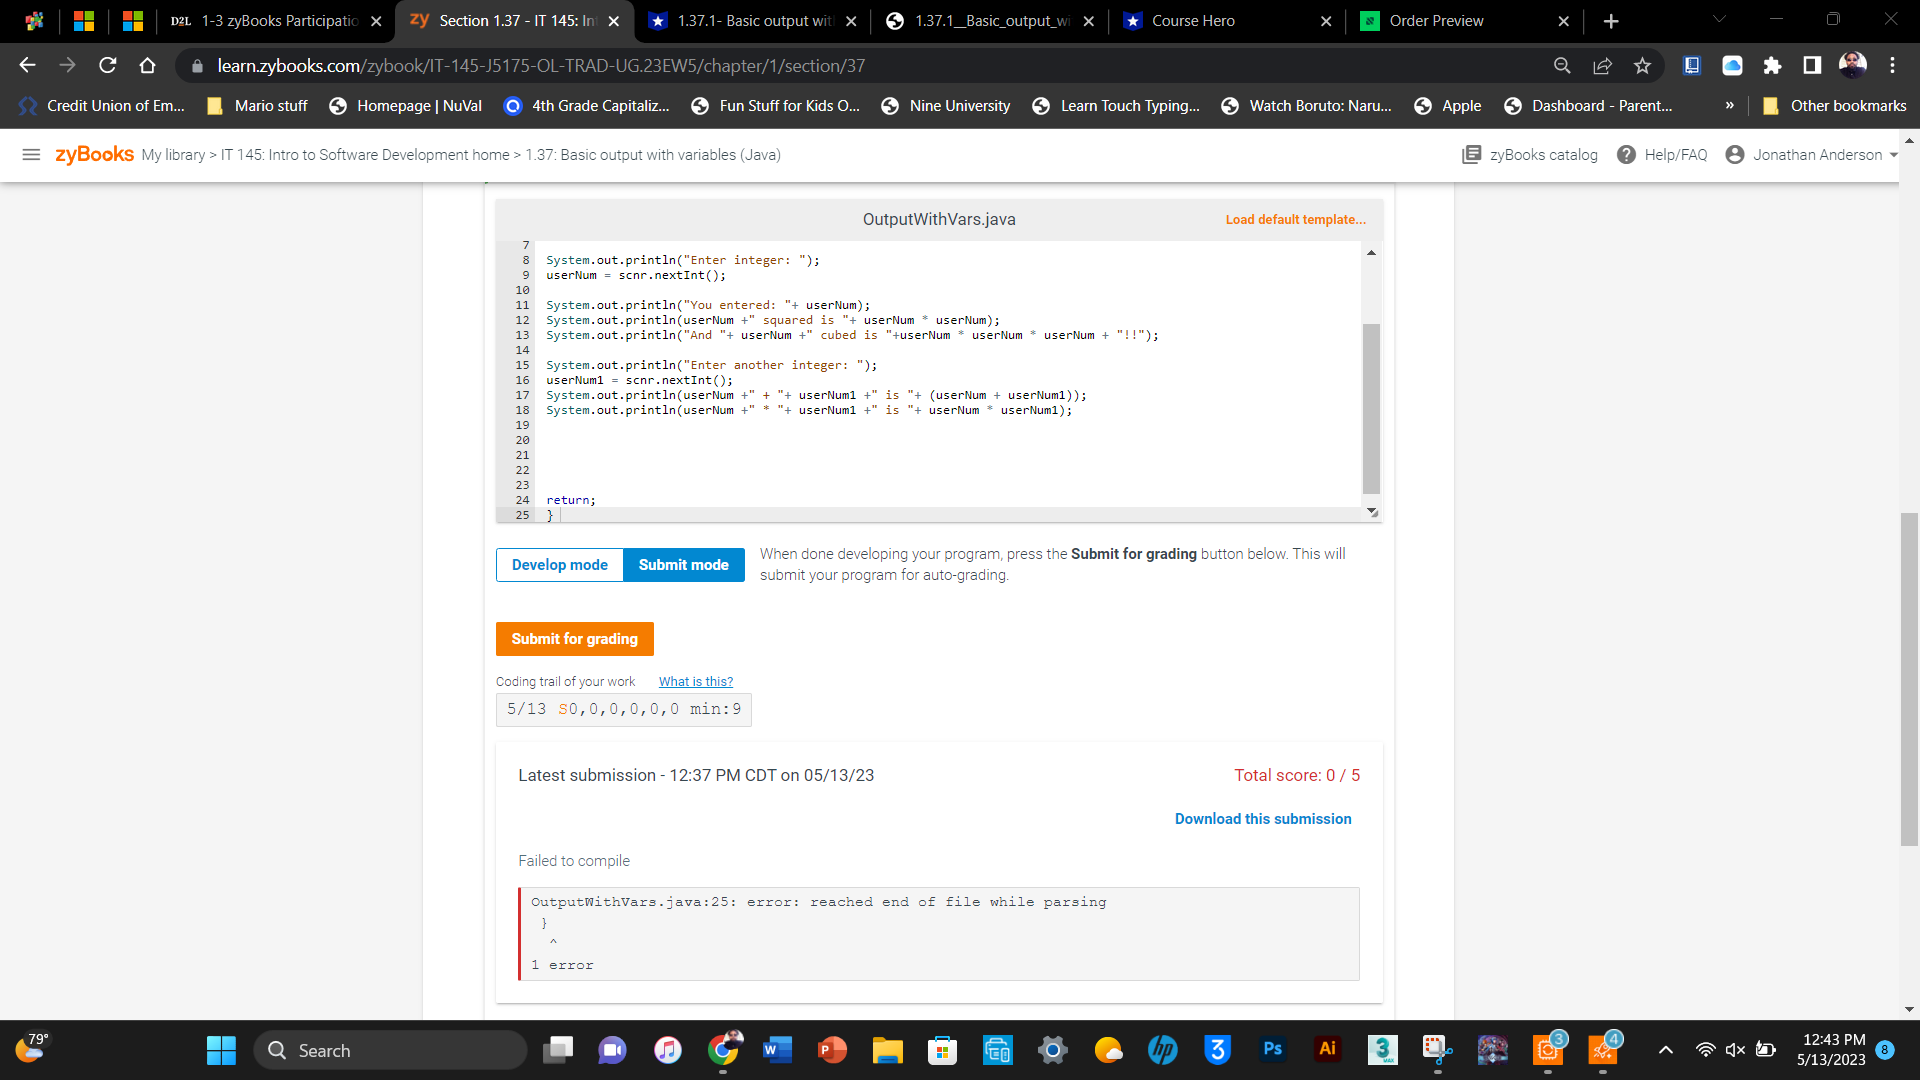Click the Load default template link
This screenshot has height=1080, width=1920.
tap(1295, 219)
